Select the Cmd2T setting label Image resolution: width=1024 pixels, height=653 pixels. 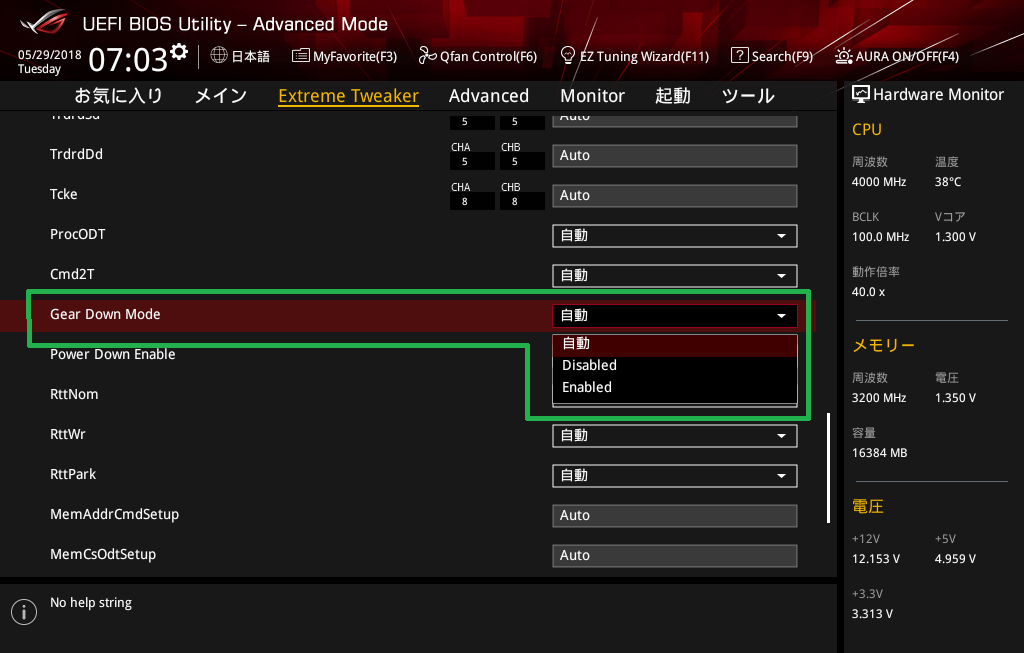[72, 274]
